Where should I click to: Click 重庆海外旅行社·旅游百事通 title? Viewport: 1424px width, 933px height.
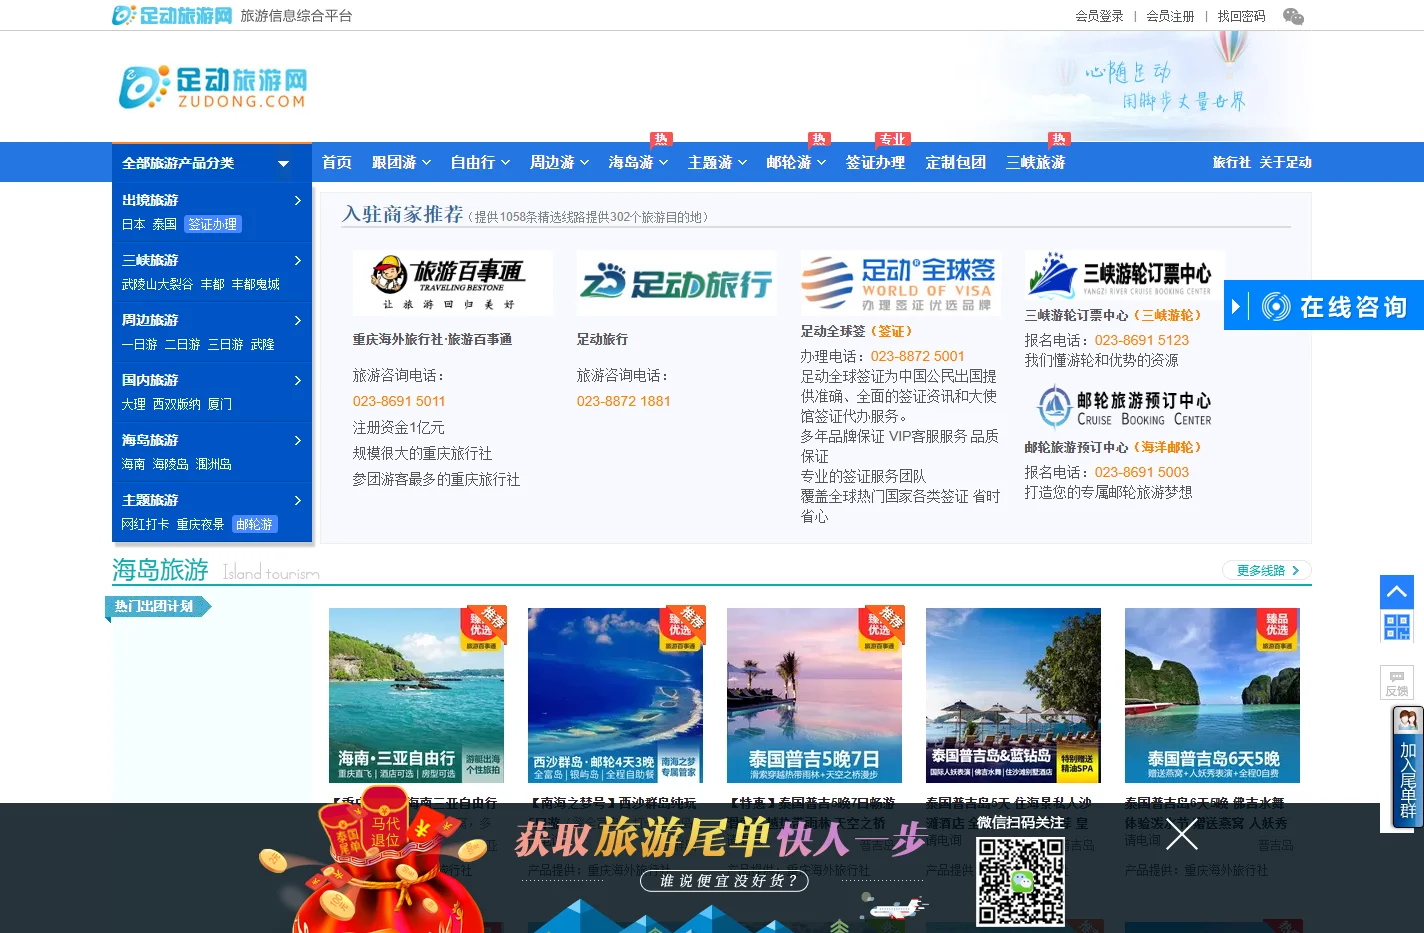pos(432,339)
